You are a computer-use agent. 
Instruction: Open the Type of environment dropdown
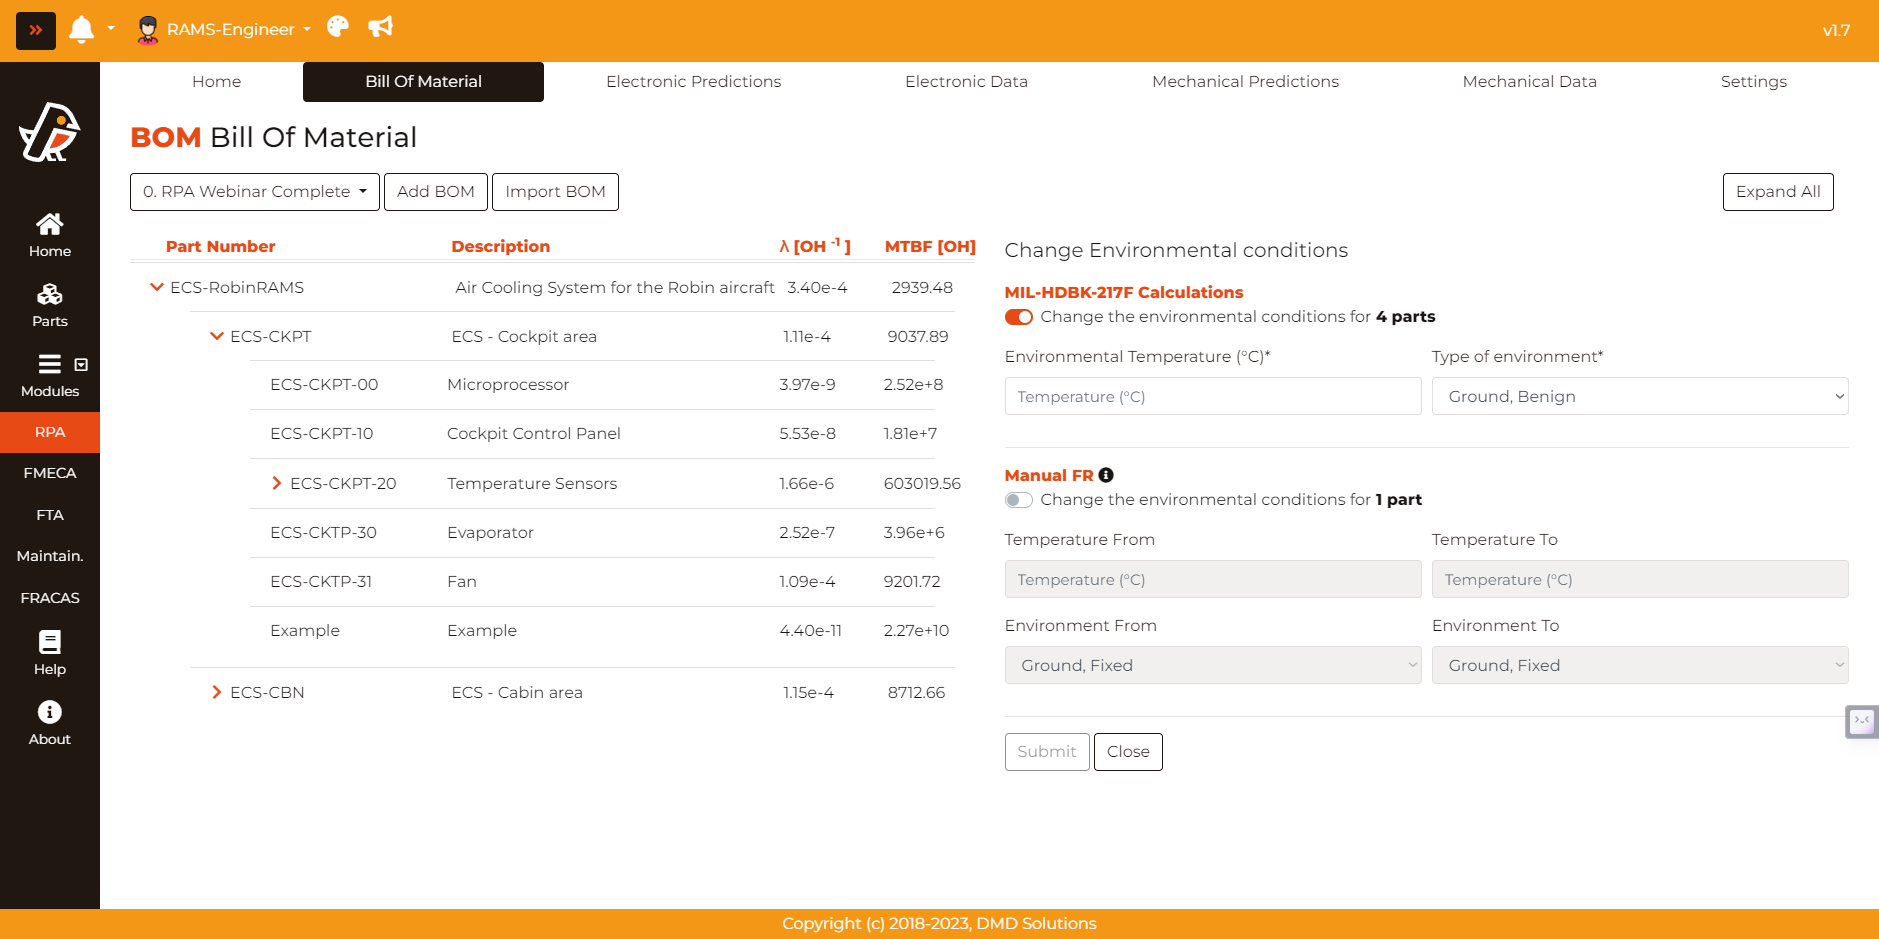[1639, 396]
